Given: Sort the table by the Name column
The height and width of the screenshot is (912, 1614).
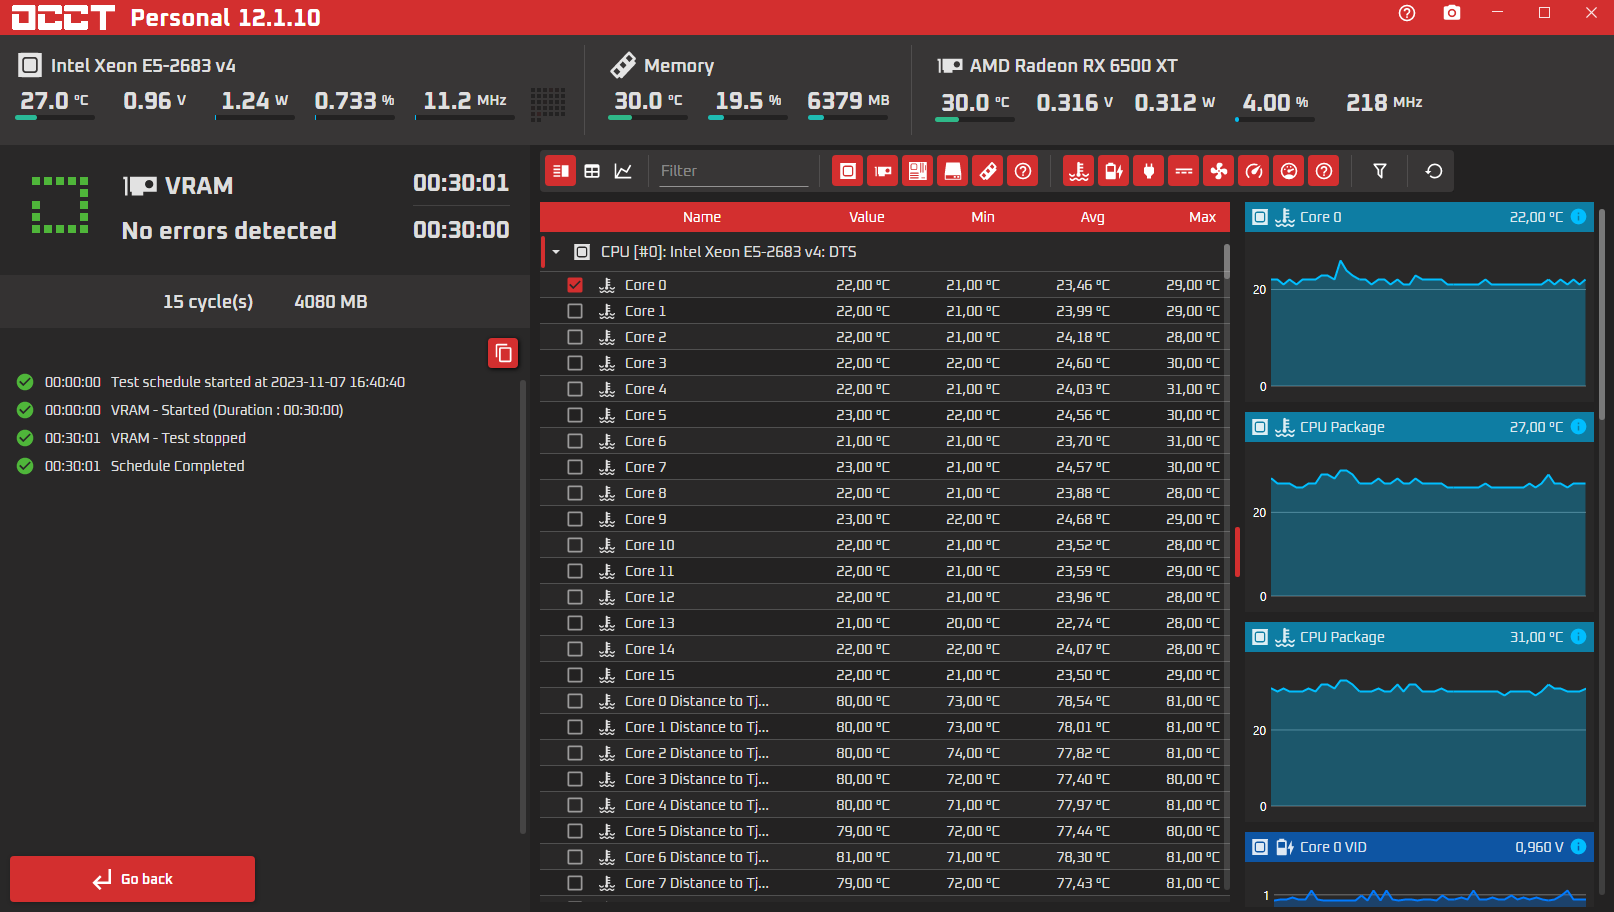Looking at the screenshot, I should (702, 217).
